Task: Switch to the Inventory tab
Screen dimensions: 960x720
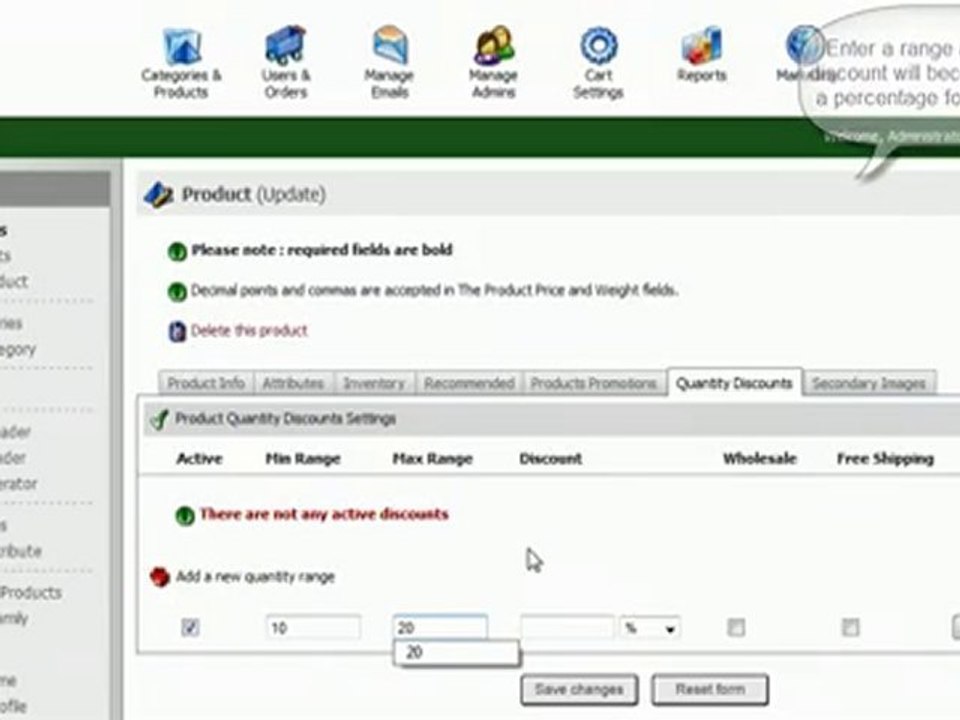Action: (374, 384)
